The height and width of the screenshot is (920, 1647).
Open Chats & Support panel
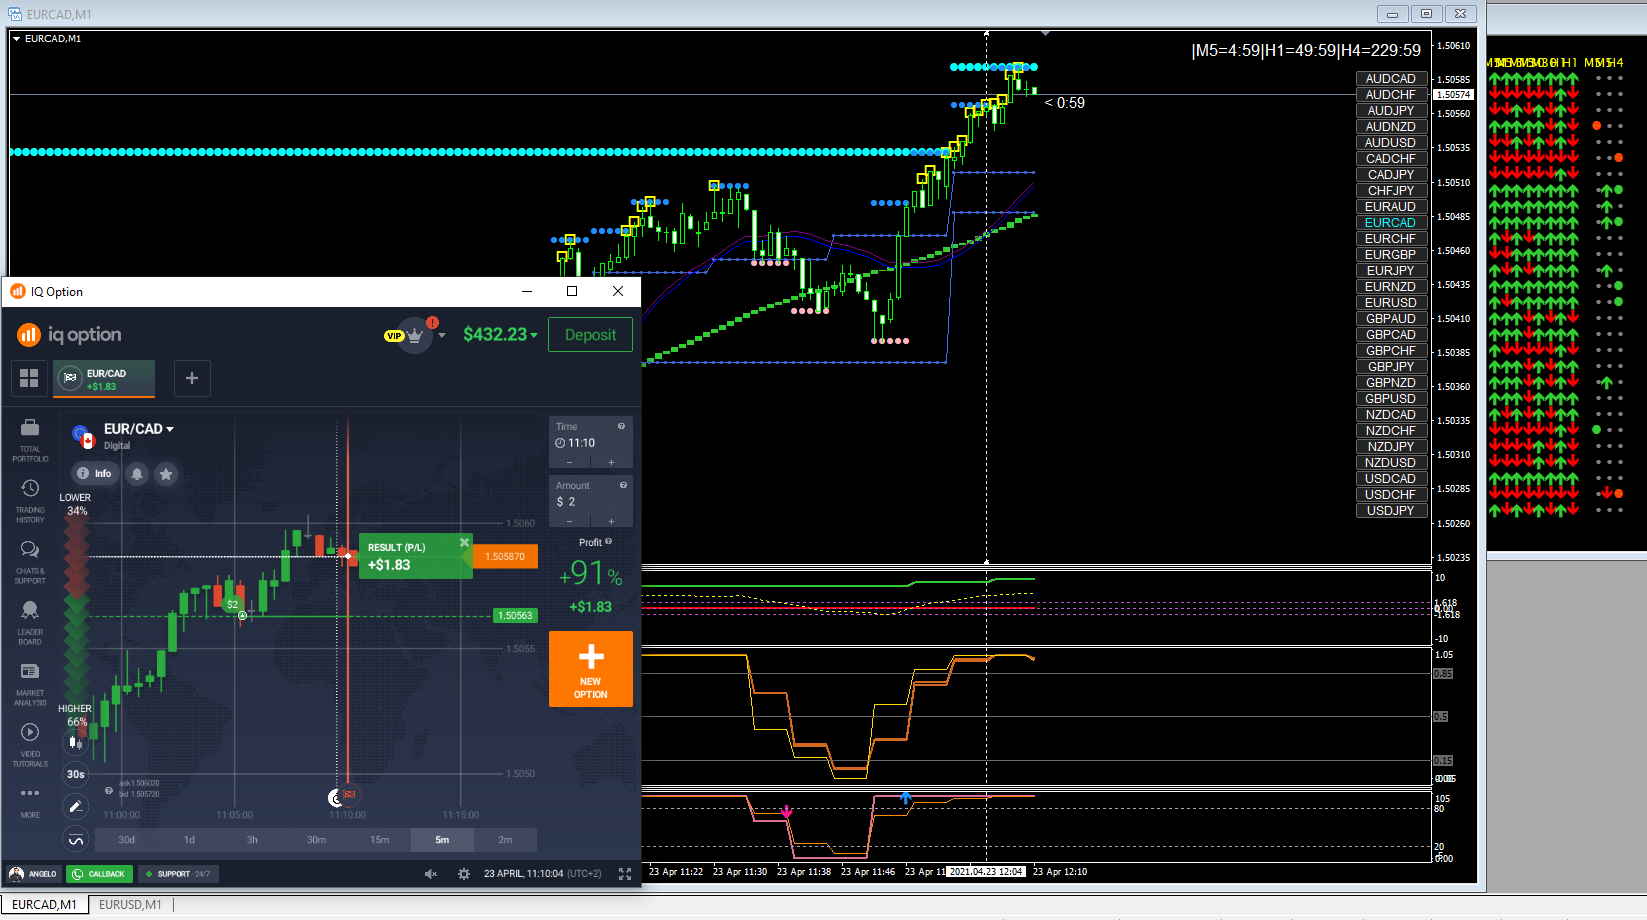(x=30, y=562)
